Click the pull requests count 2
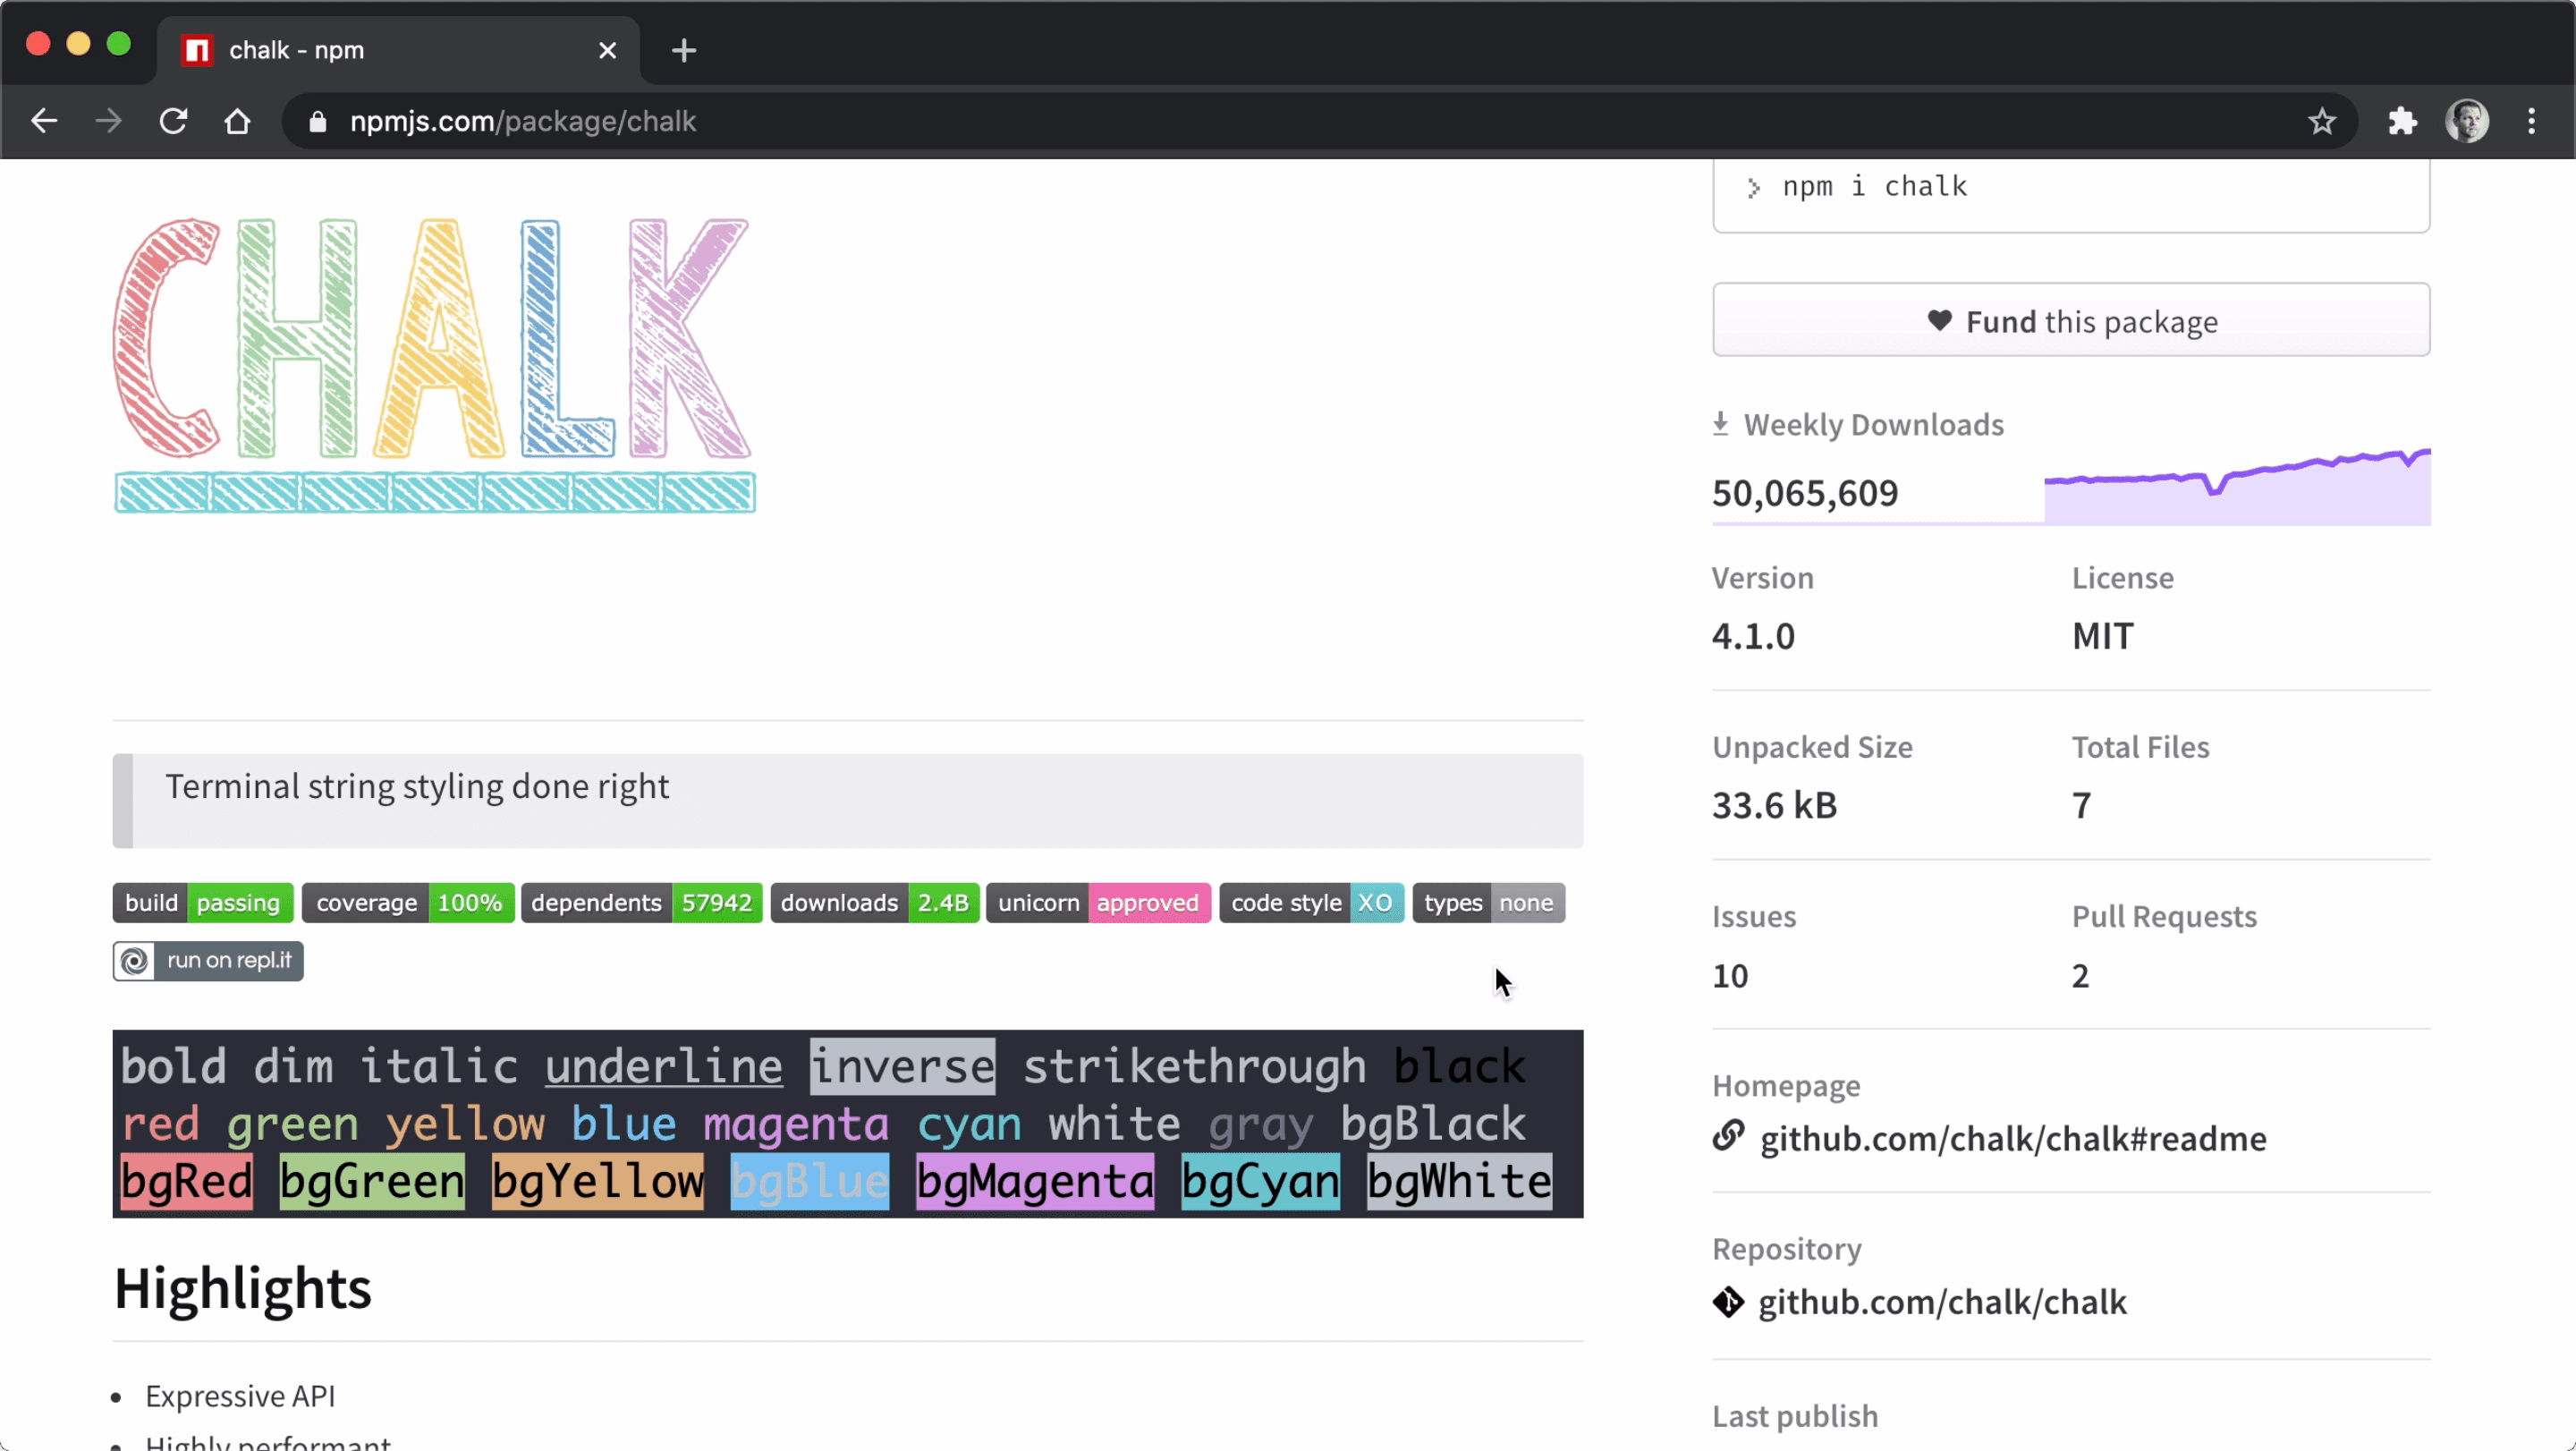Screen dimensions: 2576x1451 click(x=2080, y=975)
